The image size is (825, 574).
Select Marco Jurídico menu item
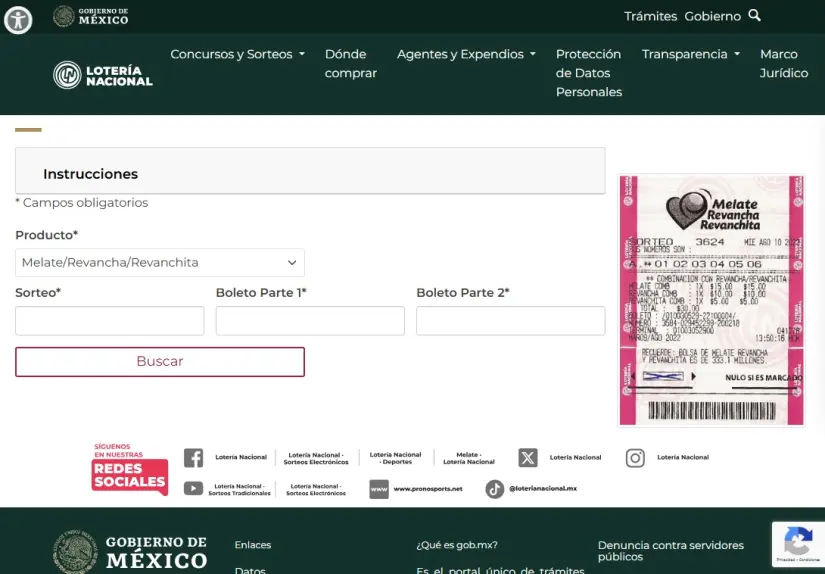(x=783, y=63)
